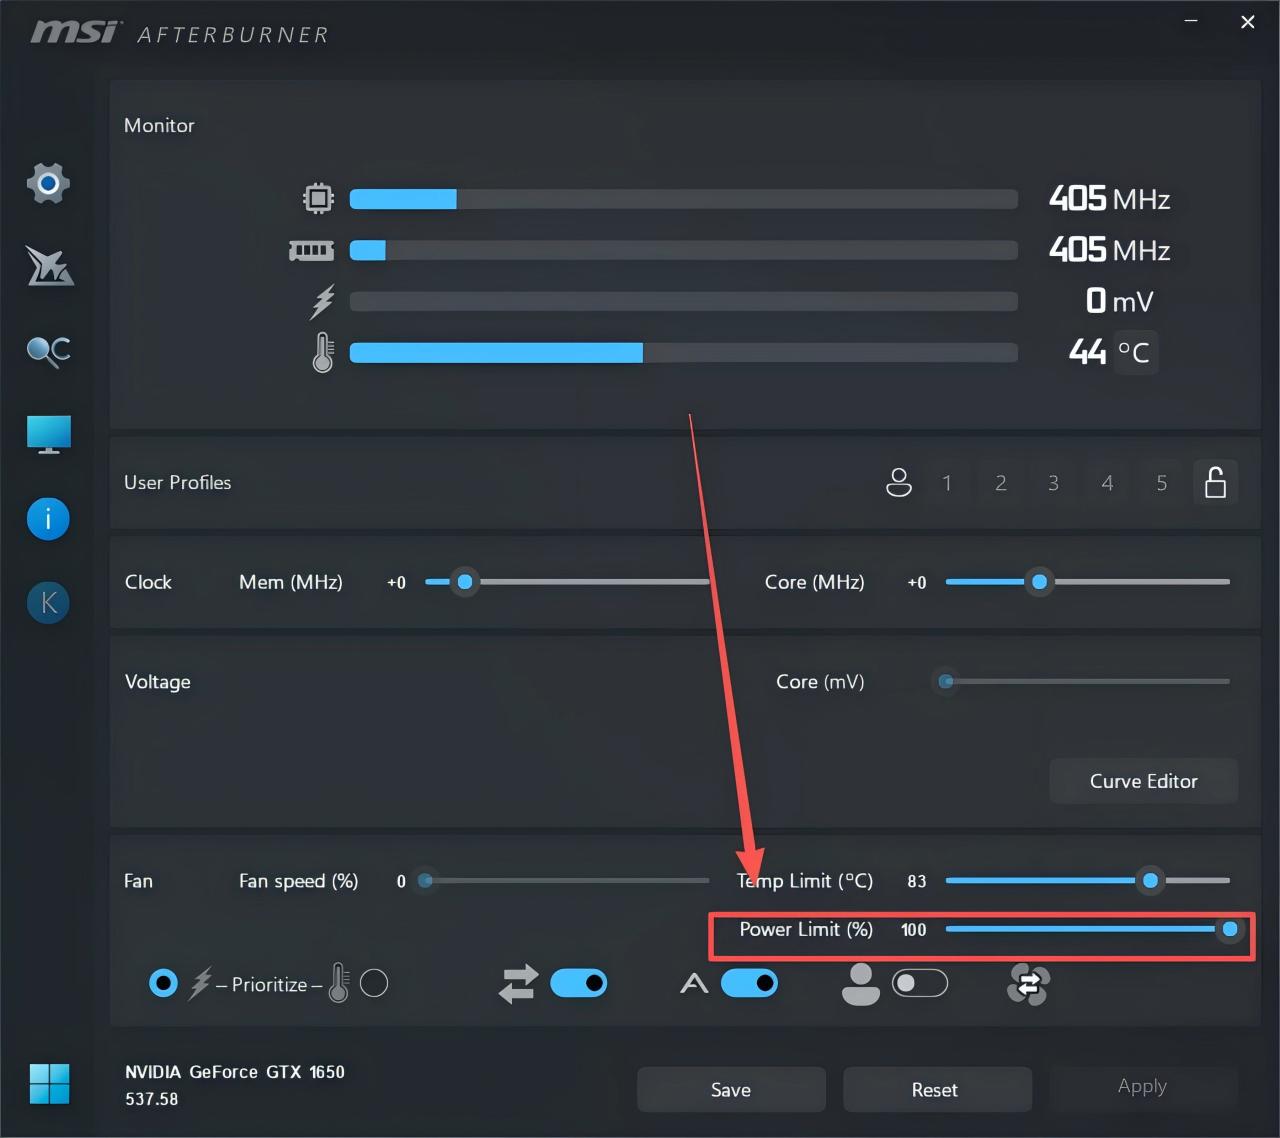
Task: Click the Core (mV) voltage slider handle
Action: pos(945,681)
